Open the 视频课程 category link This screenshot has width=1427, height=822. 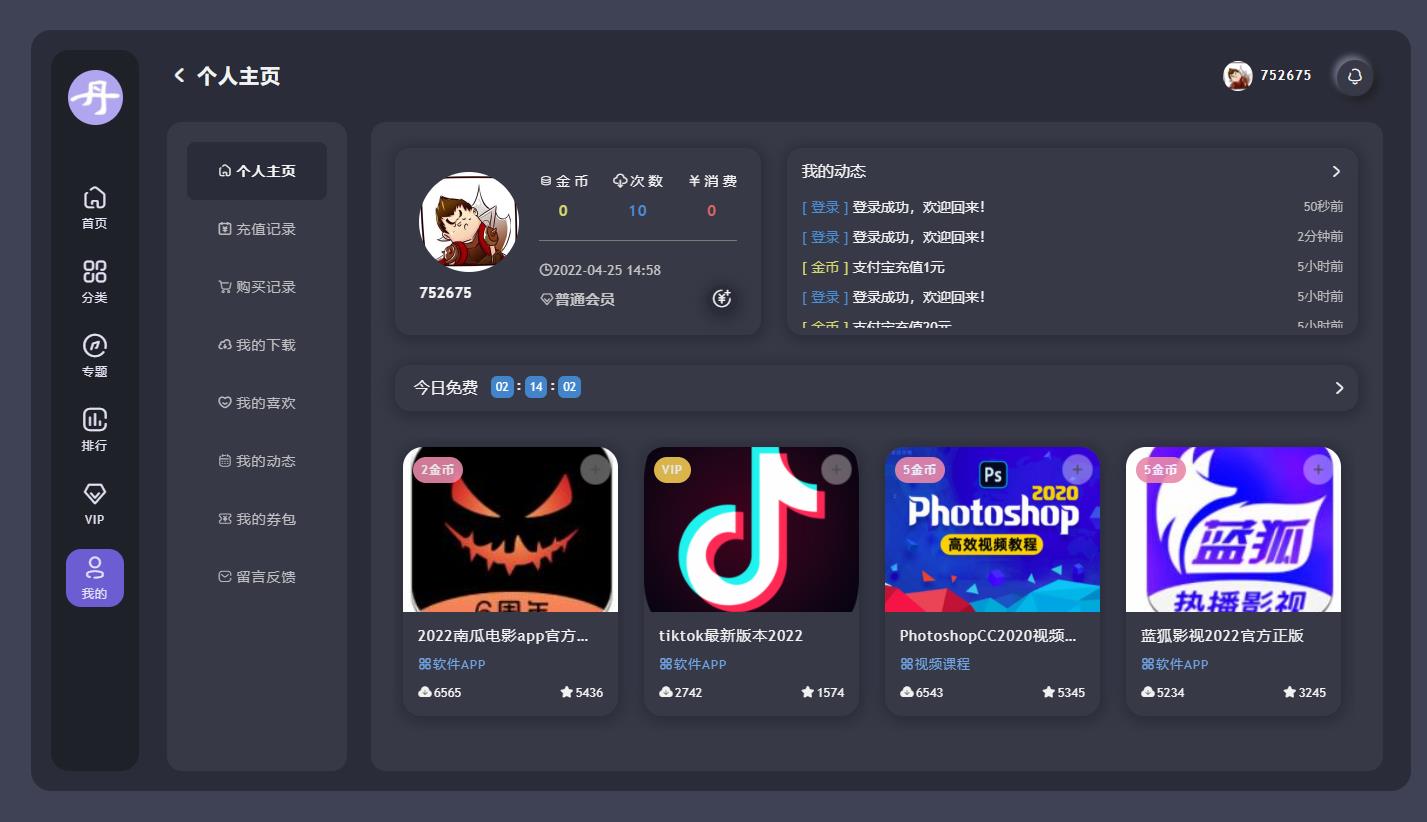pos(935,664)
